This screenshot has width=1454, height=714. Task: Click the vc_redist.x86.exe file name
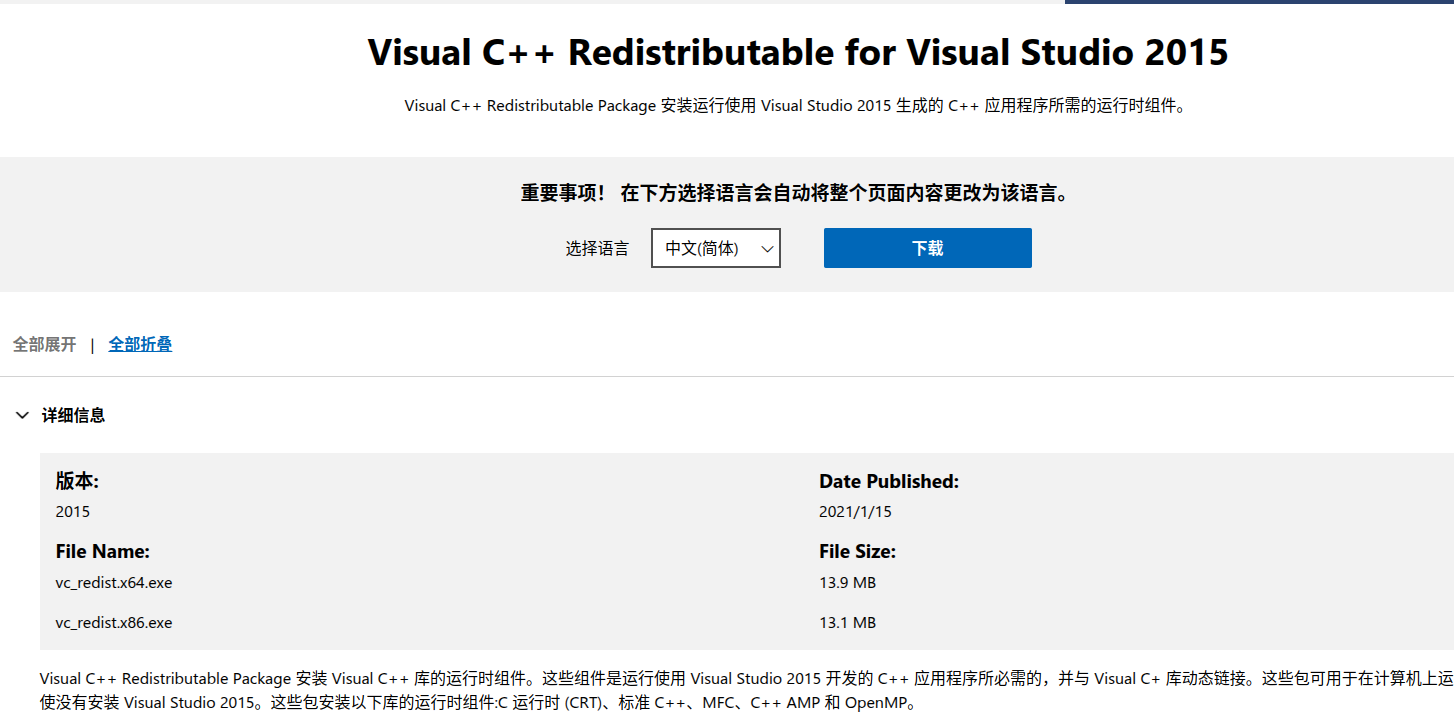114,622
